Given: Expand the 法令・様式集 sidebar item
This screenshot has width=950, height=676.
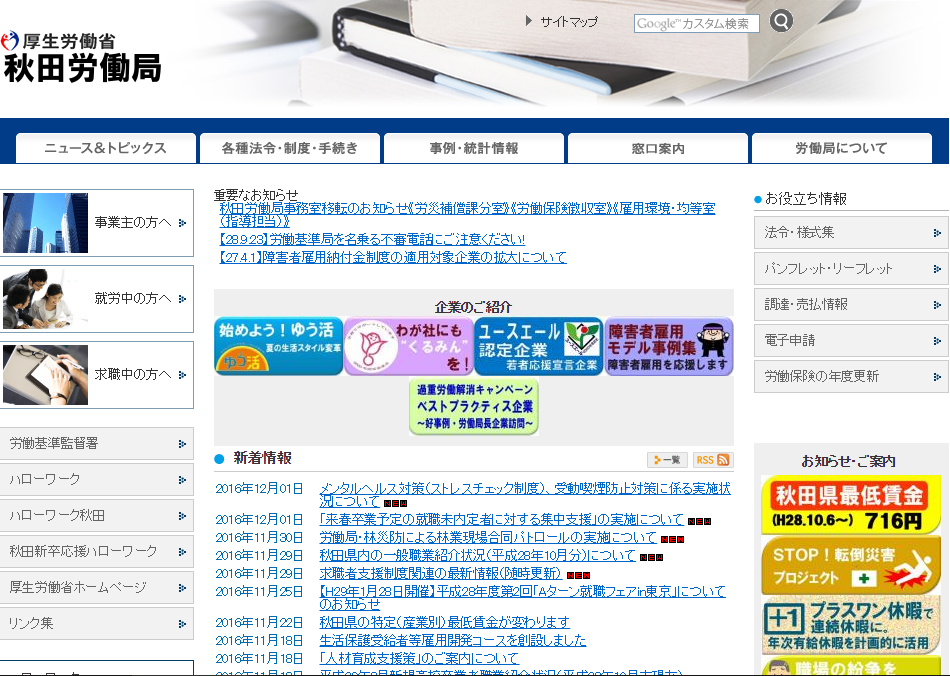Looking at the screenshot, I should [850, 233].
